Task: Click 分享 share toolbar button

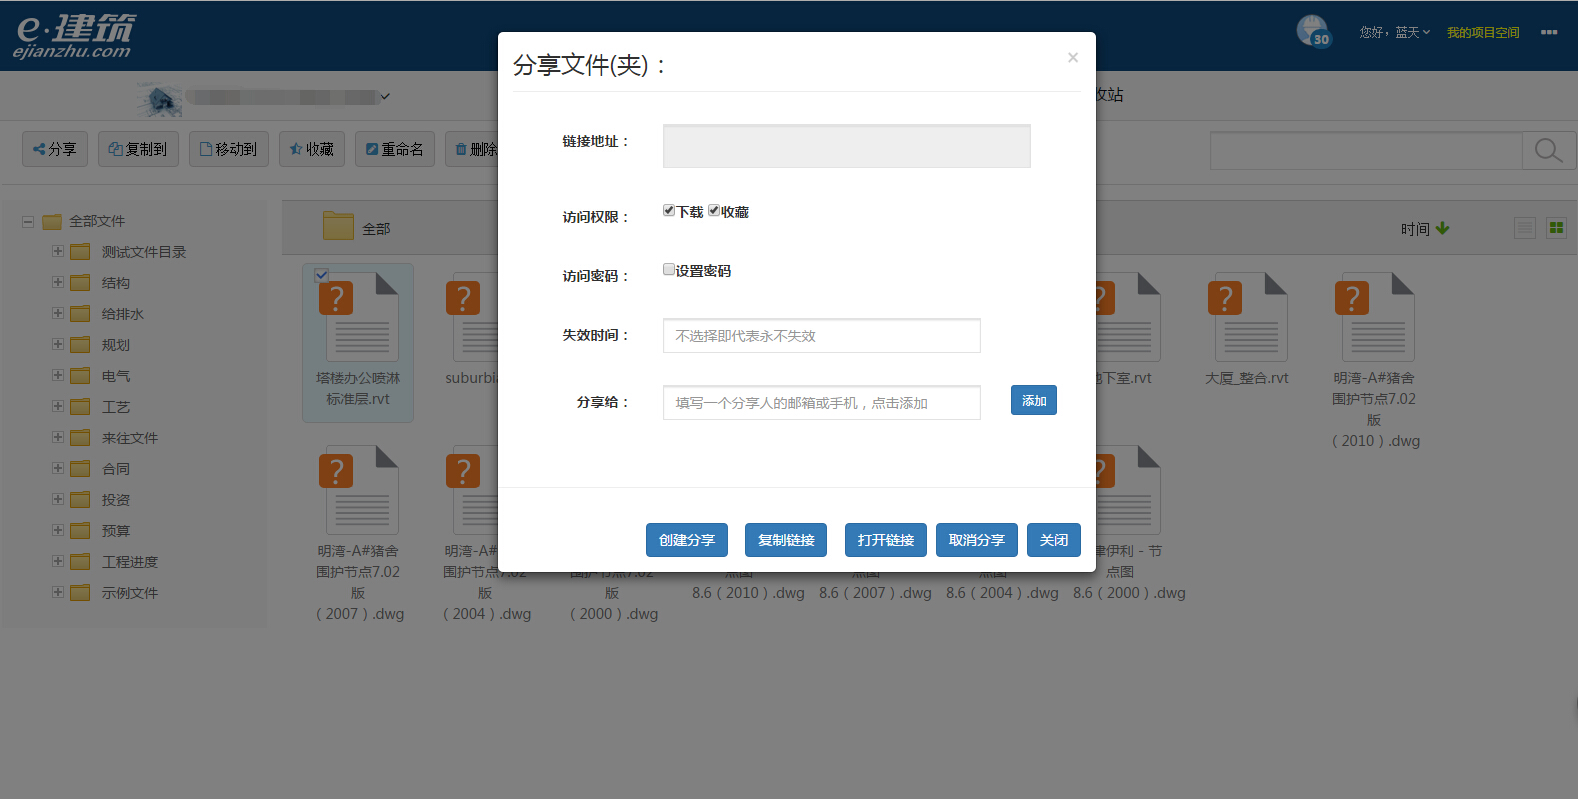Action: coord(55,149)
